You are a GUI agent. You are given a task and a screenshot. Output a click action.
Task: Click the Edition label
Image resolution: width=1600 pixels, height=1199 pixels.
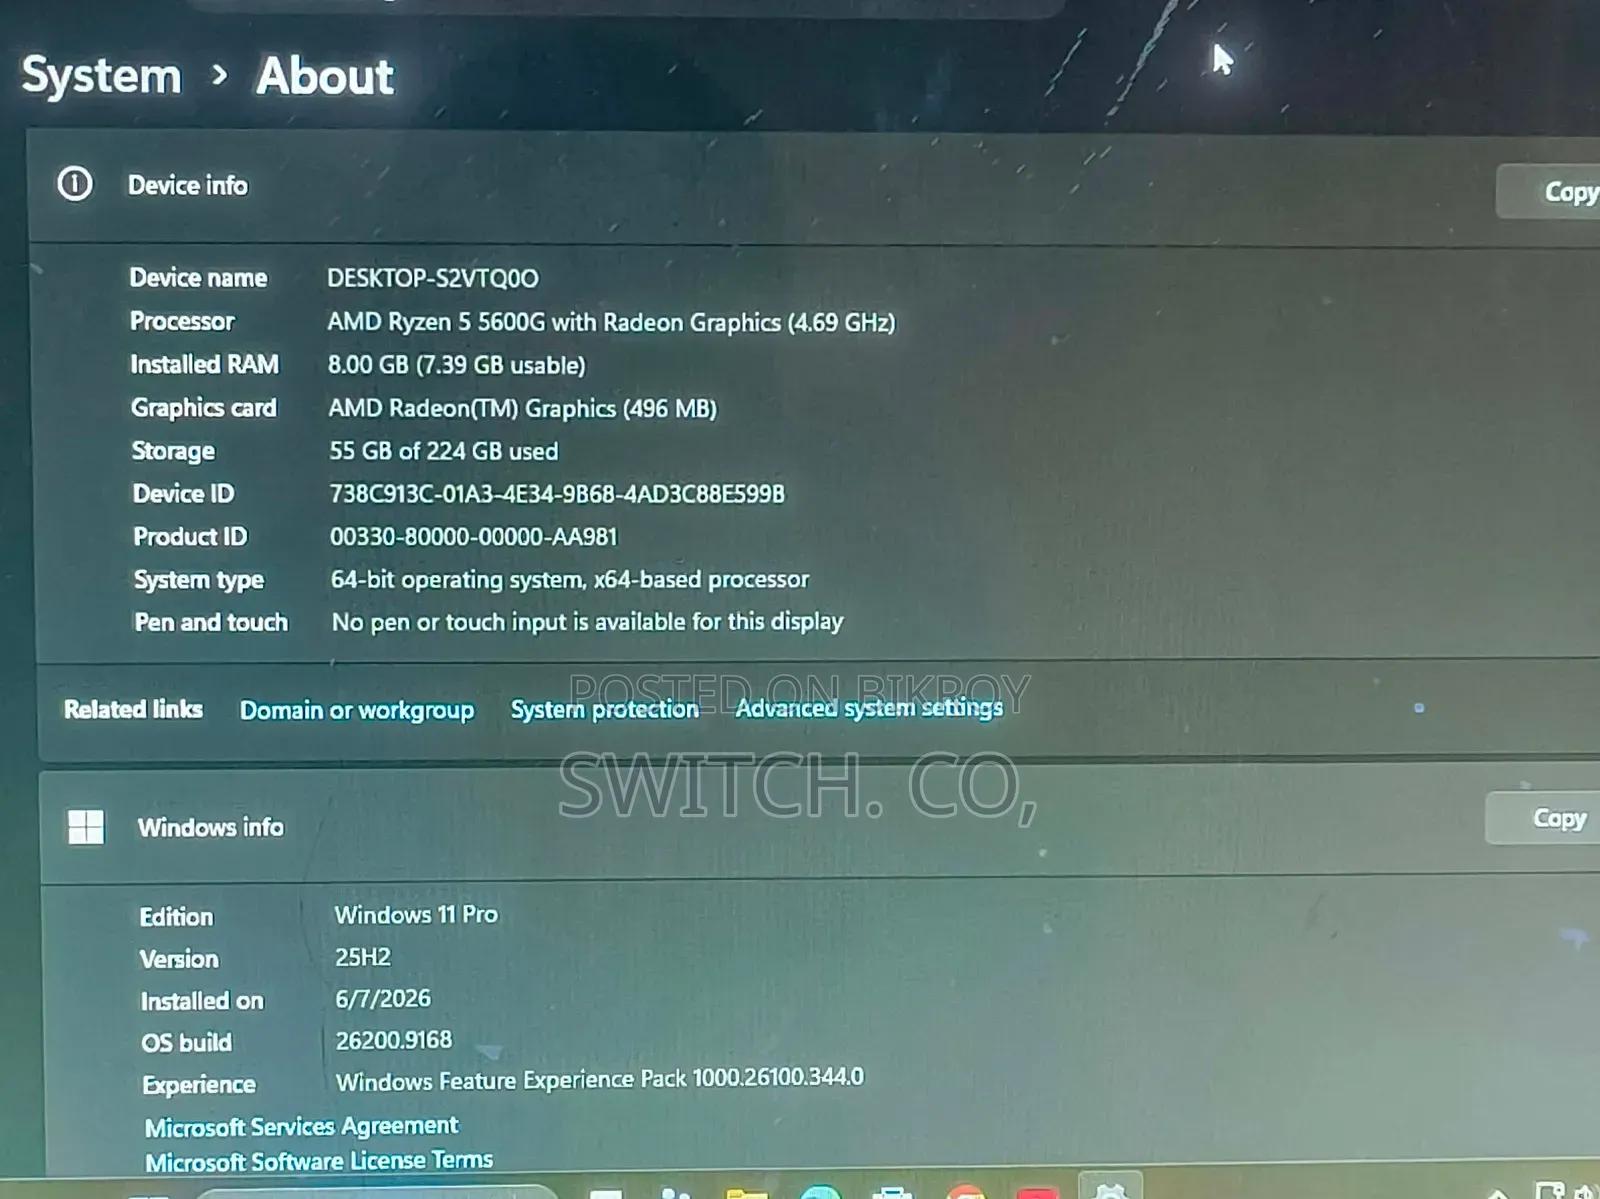pos(176,917)
